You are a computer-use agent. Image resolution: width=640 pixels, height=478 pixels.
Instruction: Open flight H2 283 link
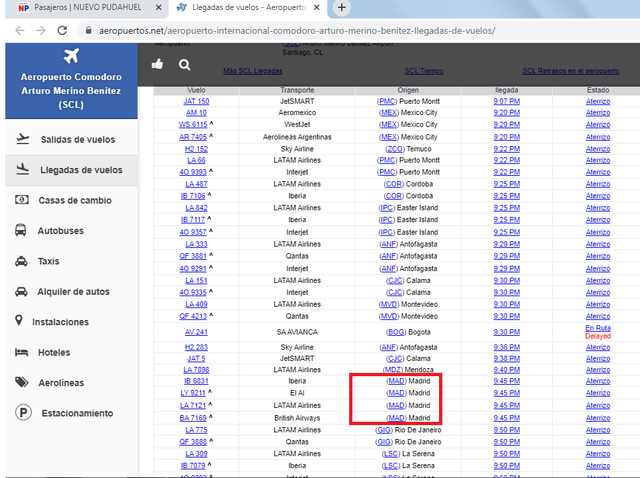196,347
